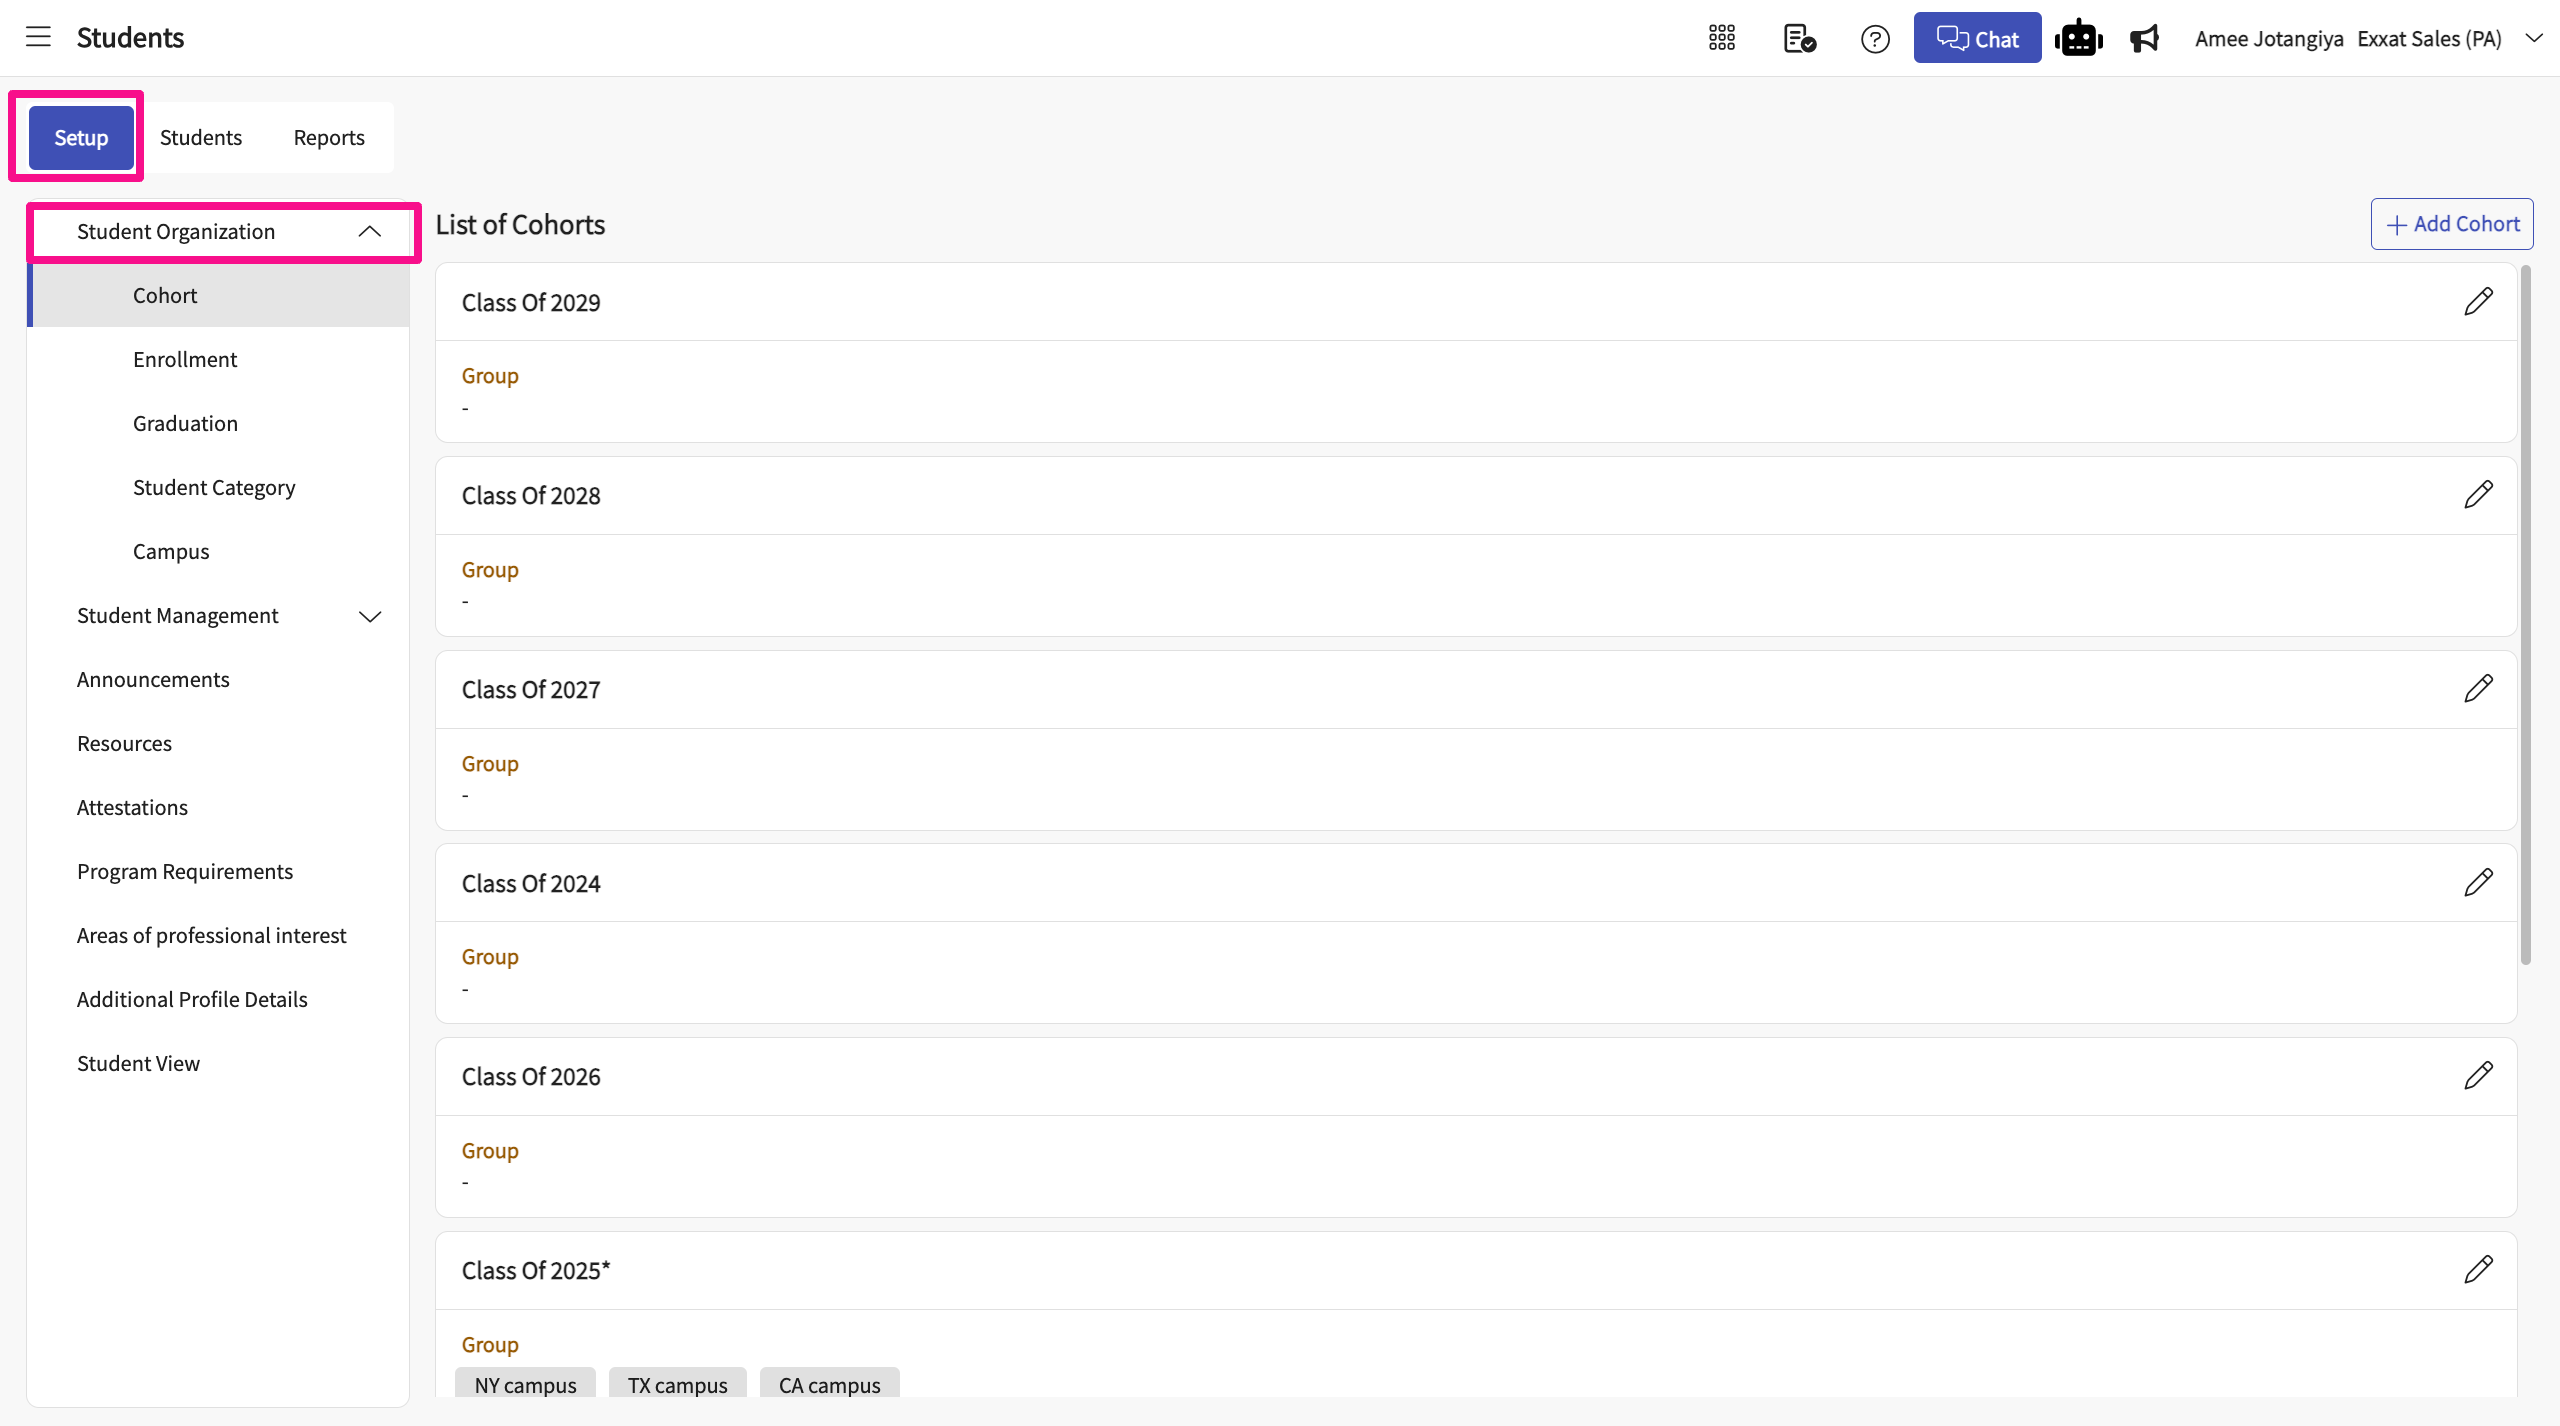2560x1426 pixels.
Task: Click the Add Cohort button
Action: click(2452, 224)
